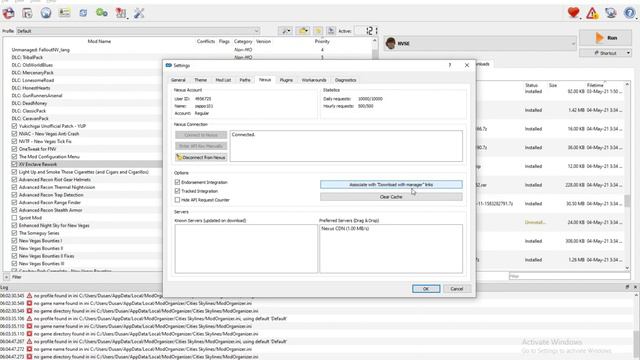Click the blue question mark Help icon

[x=629, y=13]
